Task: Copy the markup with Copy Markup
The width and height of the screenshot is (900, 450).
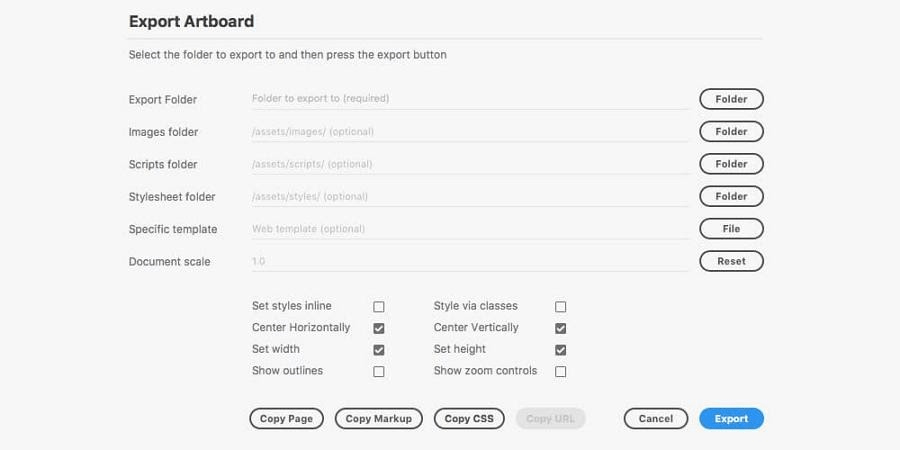Action: 379,419
